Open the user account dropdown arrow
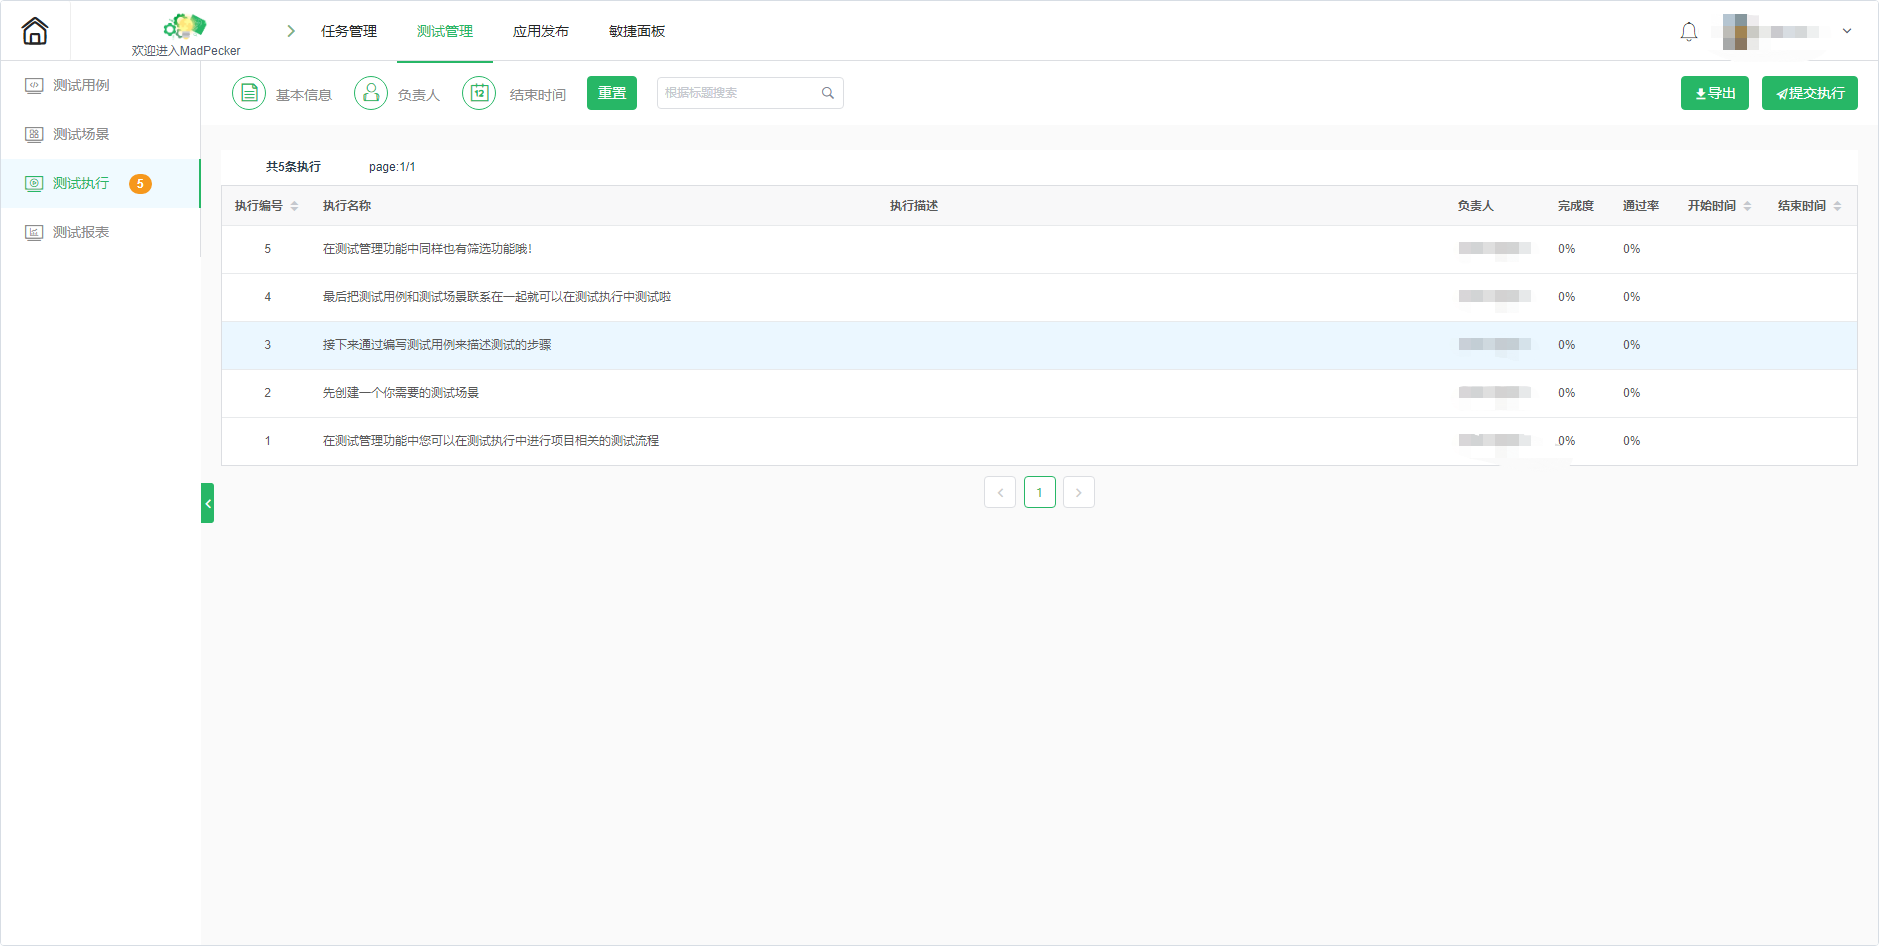The height and width of the screenshot is (946, 1879). pyautogui.click(x=1847, y=31)
